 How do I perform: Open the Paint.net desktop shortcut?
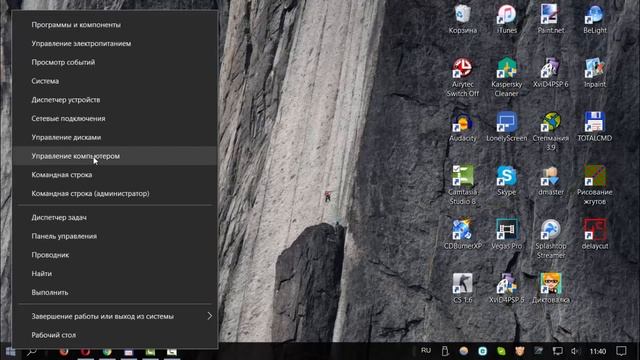(x=551, y=19)
